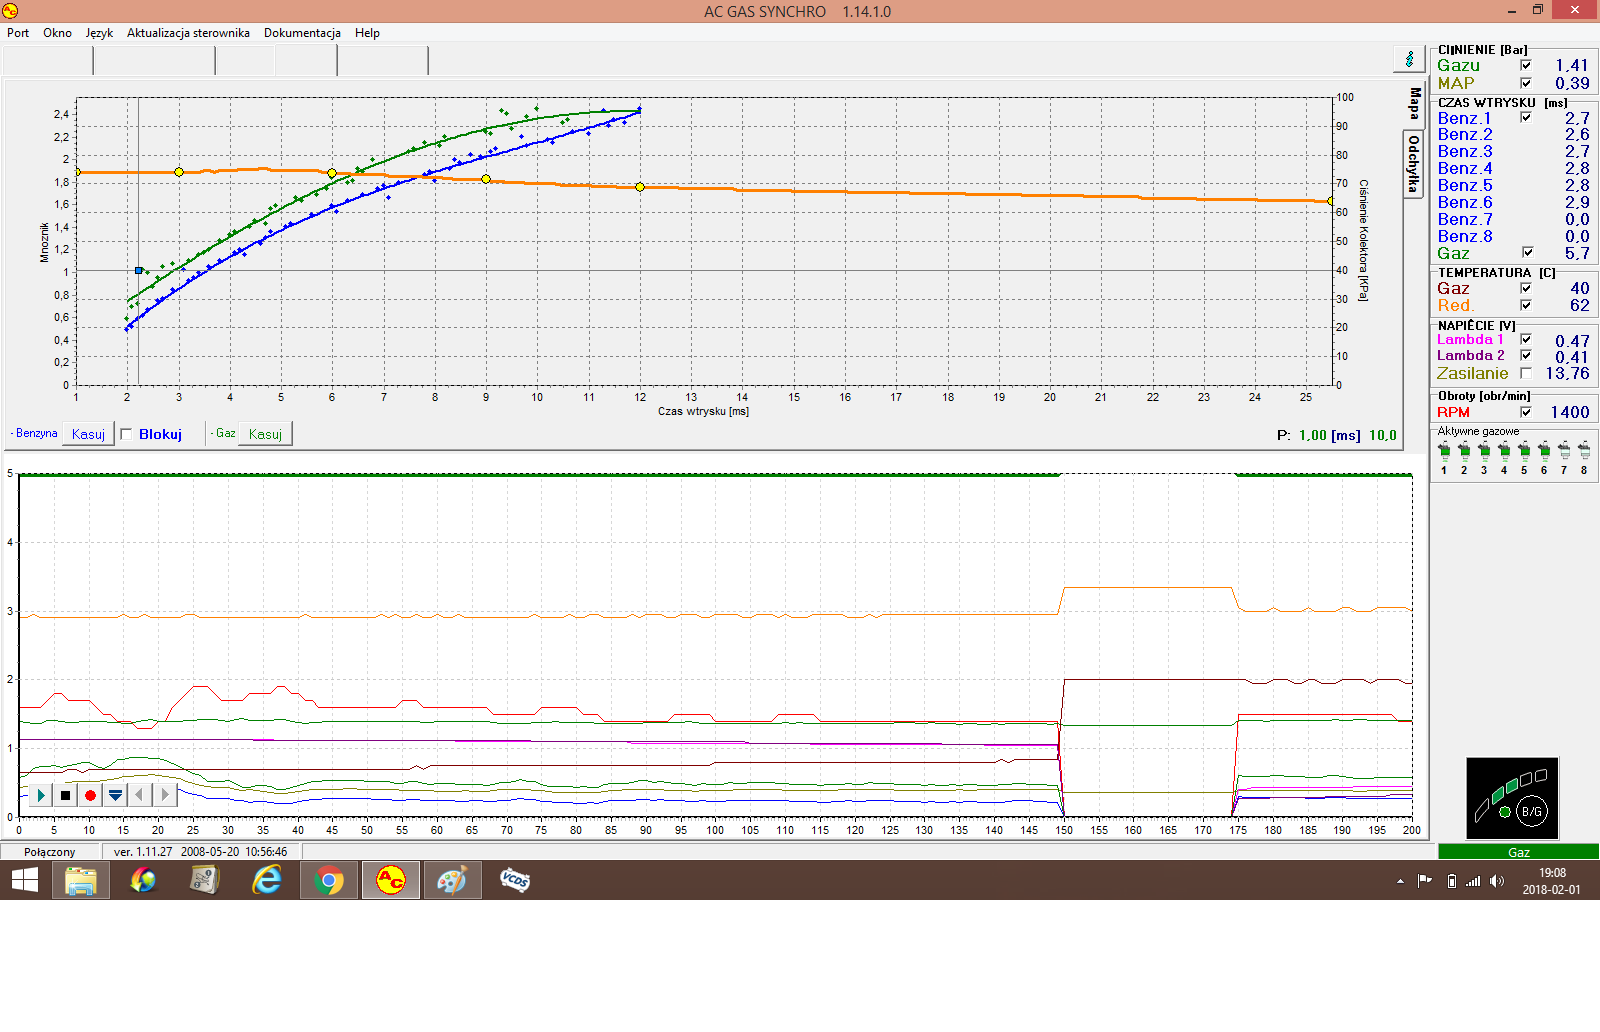Viewport: 1600px width, 1032px height.
Task: Open Internet Explorer from the taskbar
Action: (x=266, y=880)
